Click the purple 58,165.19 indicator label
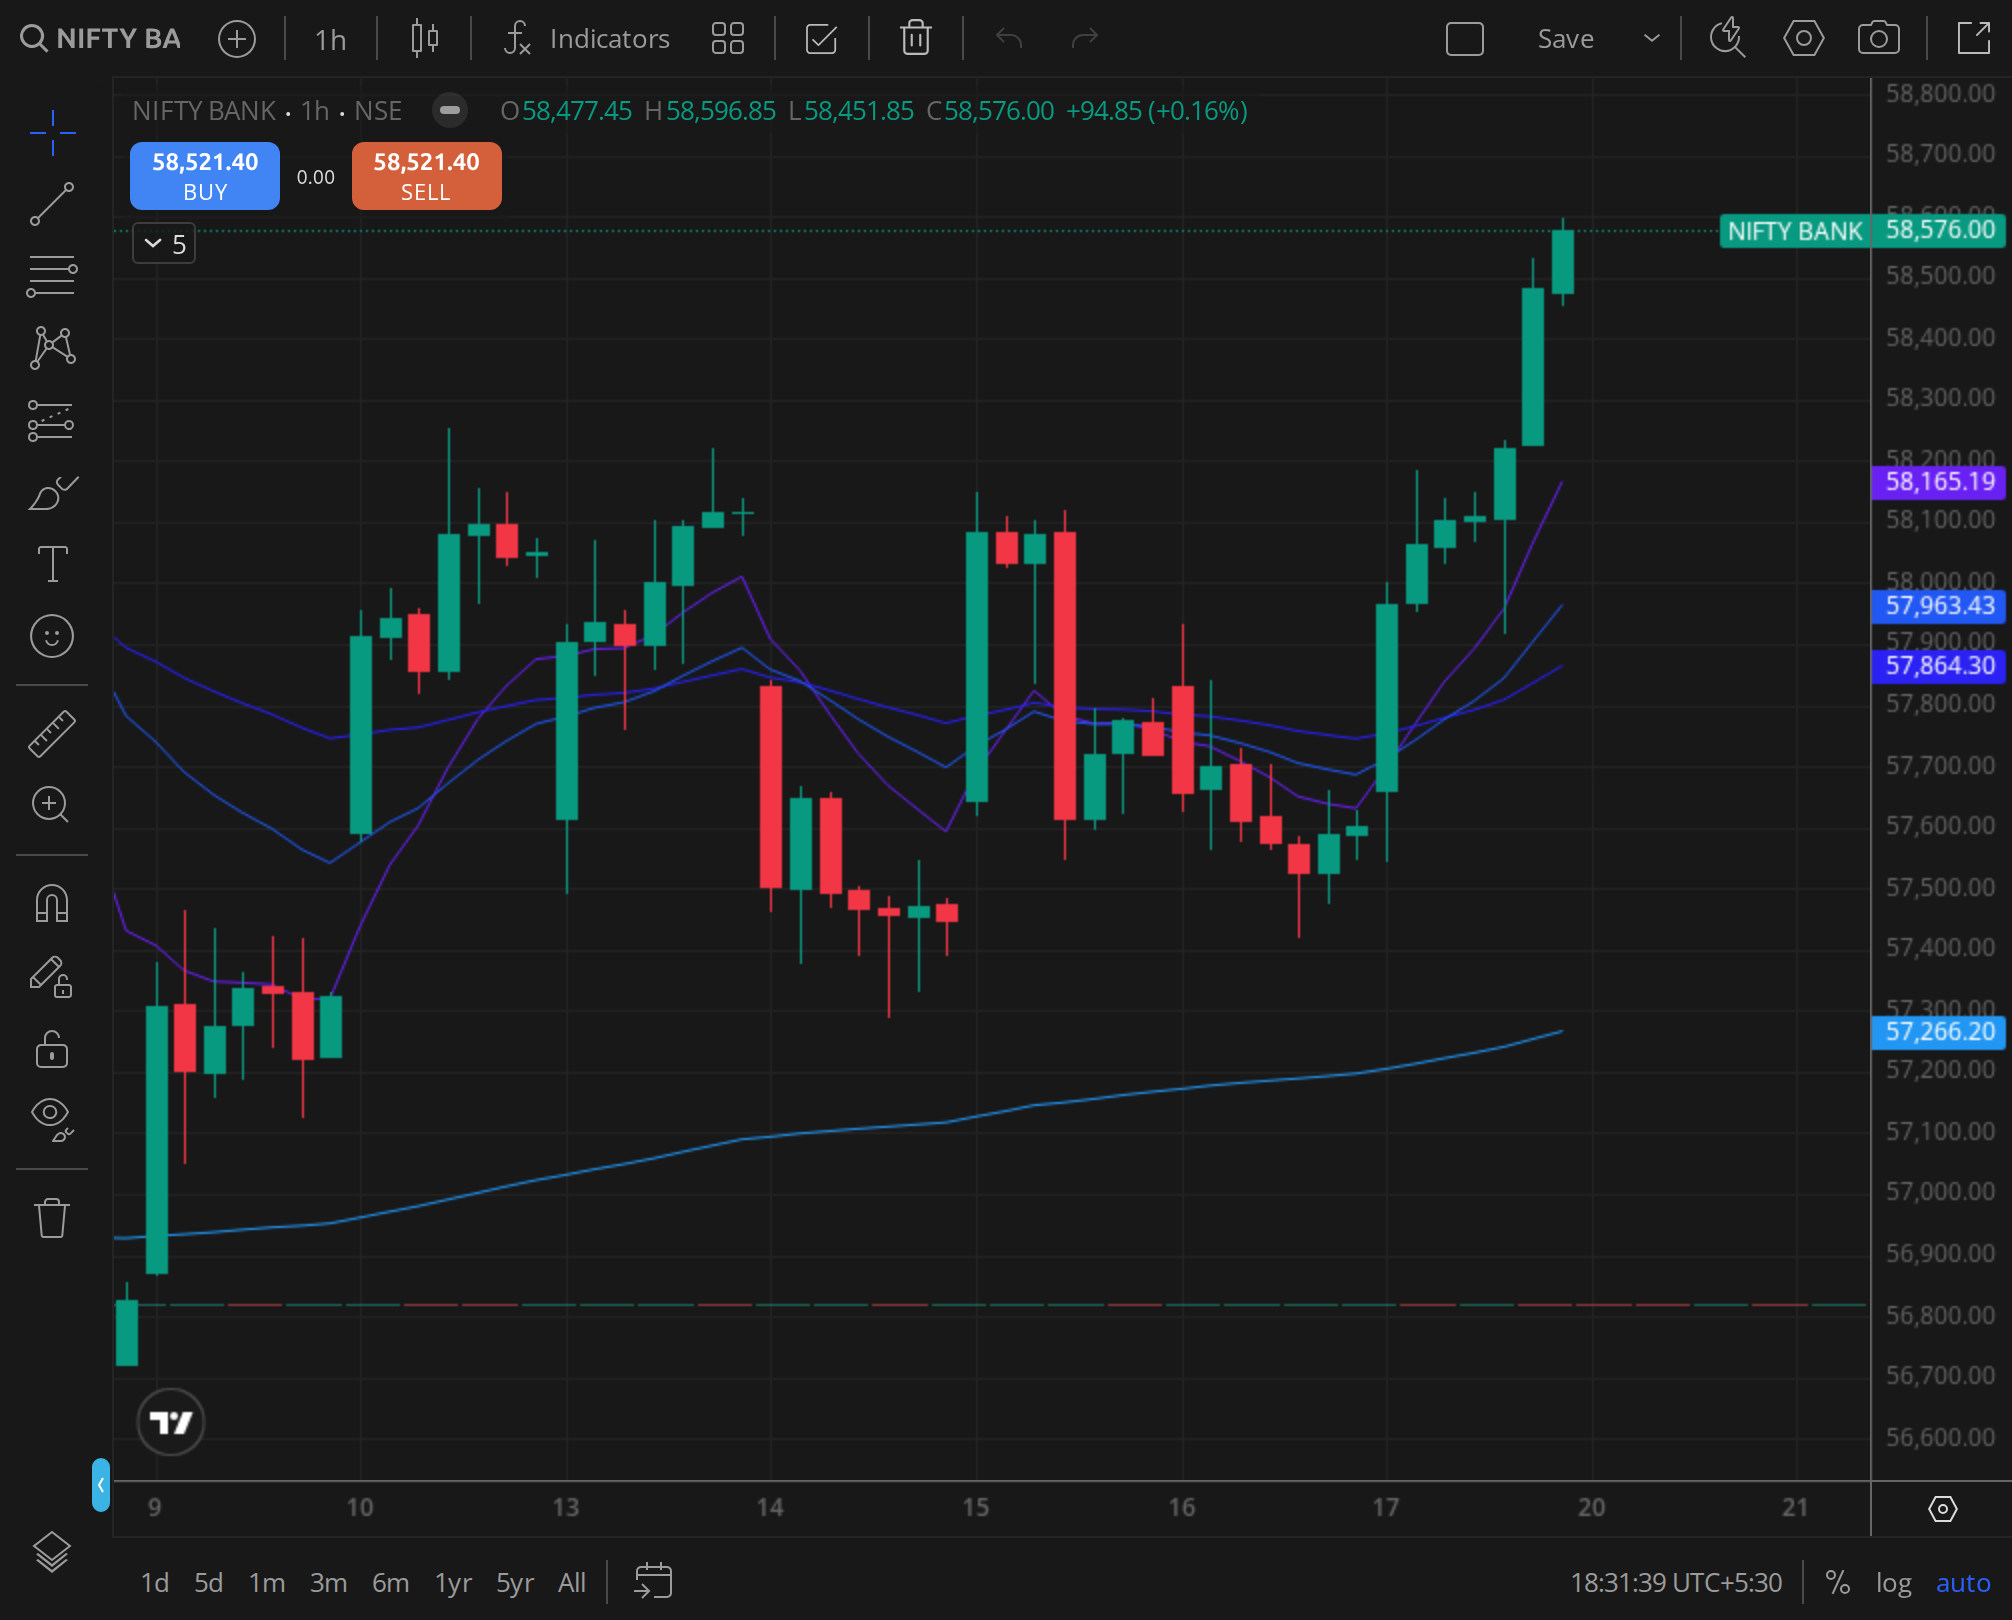 pos(1939,482)
